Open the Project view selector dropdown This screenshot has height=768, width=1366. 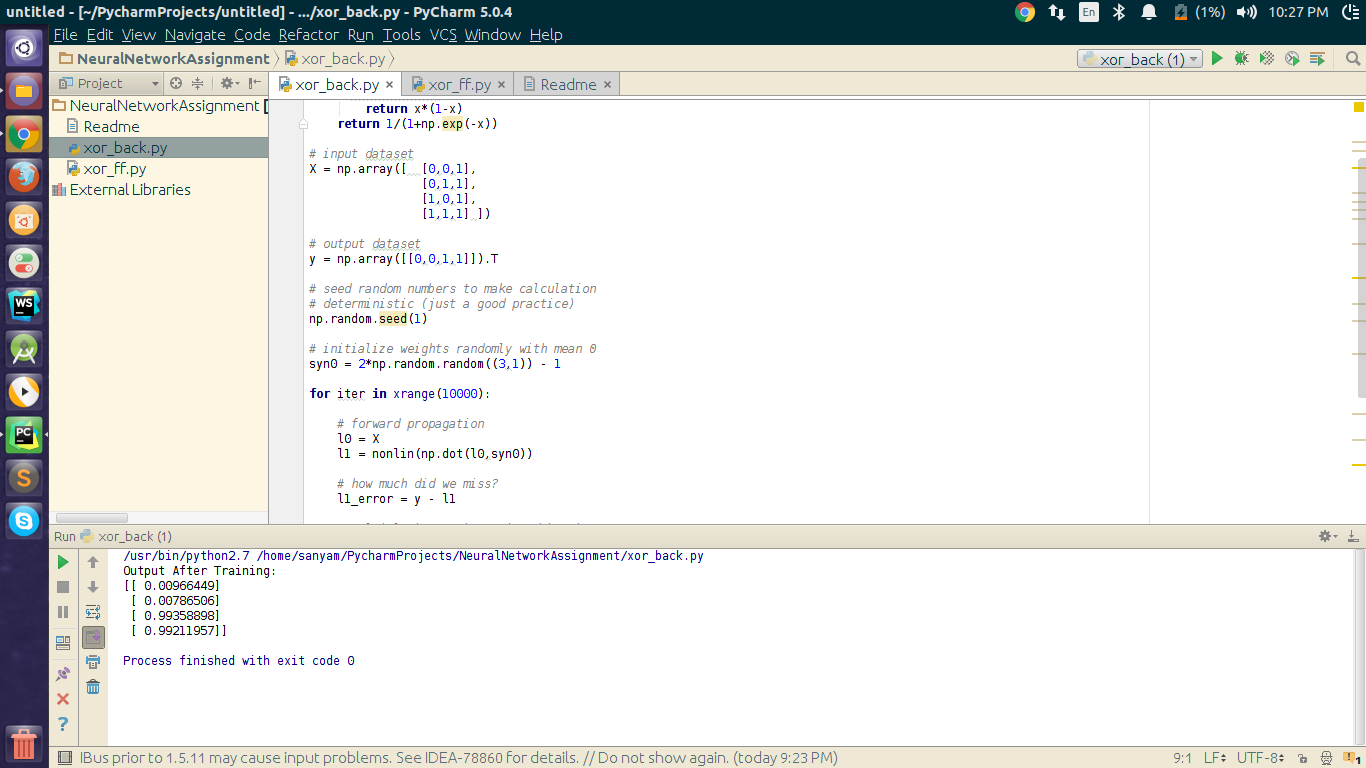coord(109,84)
